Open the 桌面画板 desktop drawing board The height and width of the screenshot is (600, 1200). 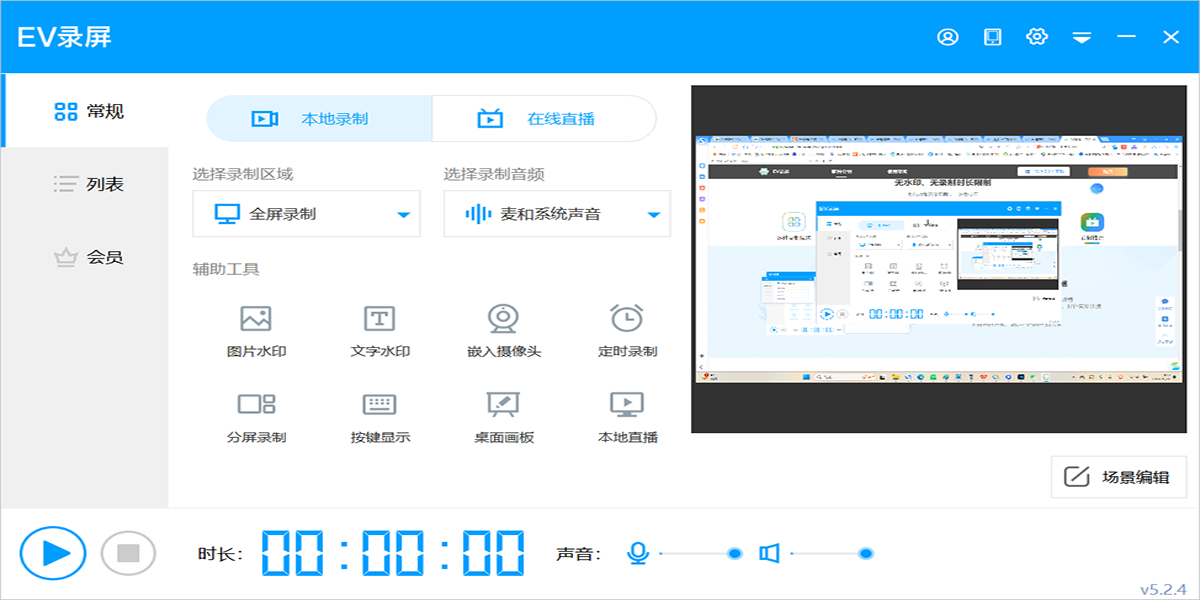point(503,405)
